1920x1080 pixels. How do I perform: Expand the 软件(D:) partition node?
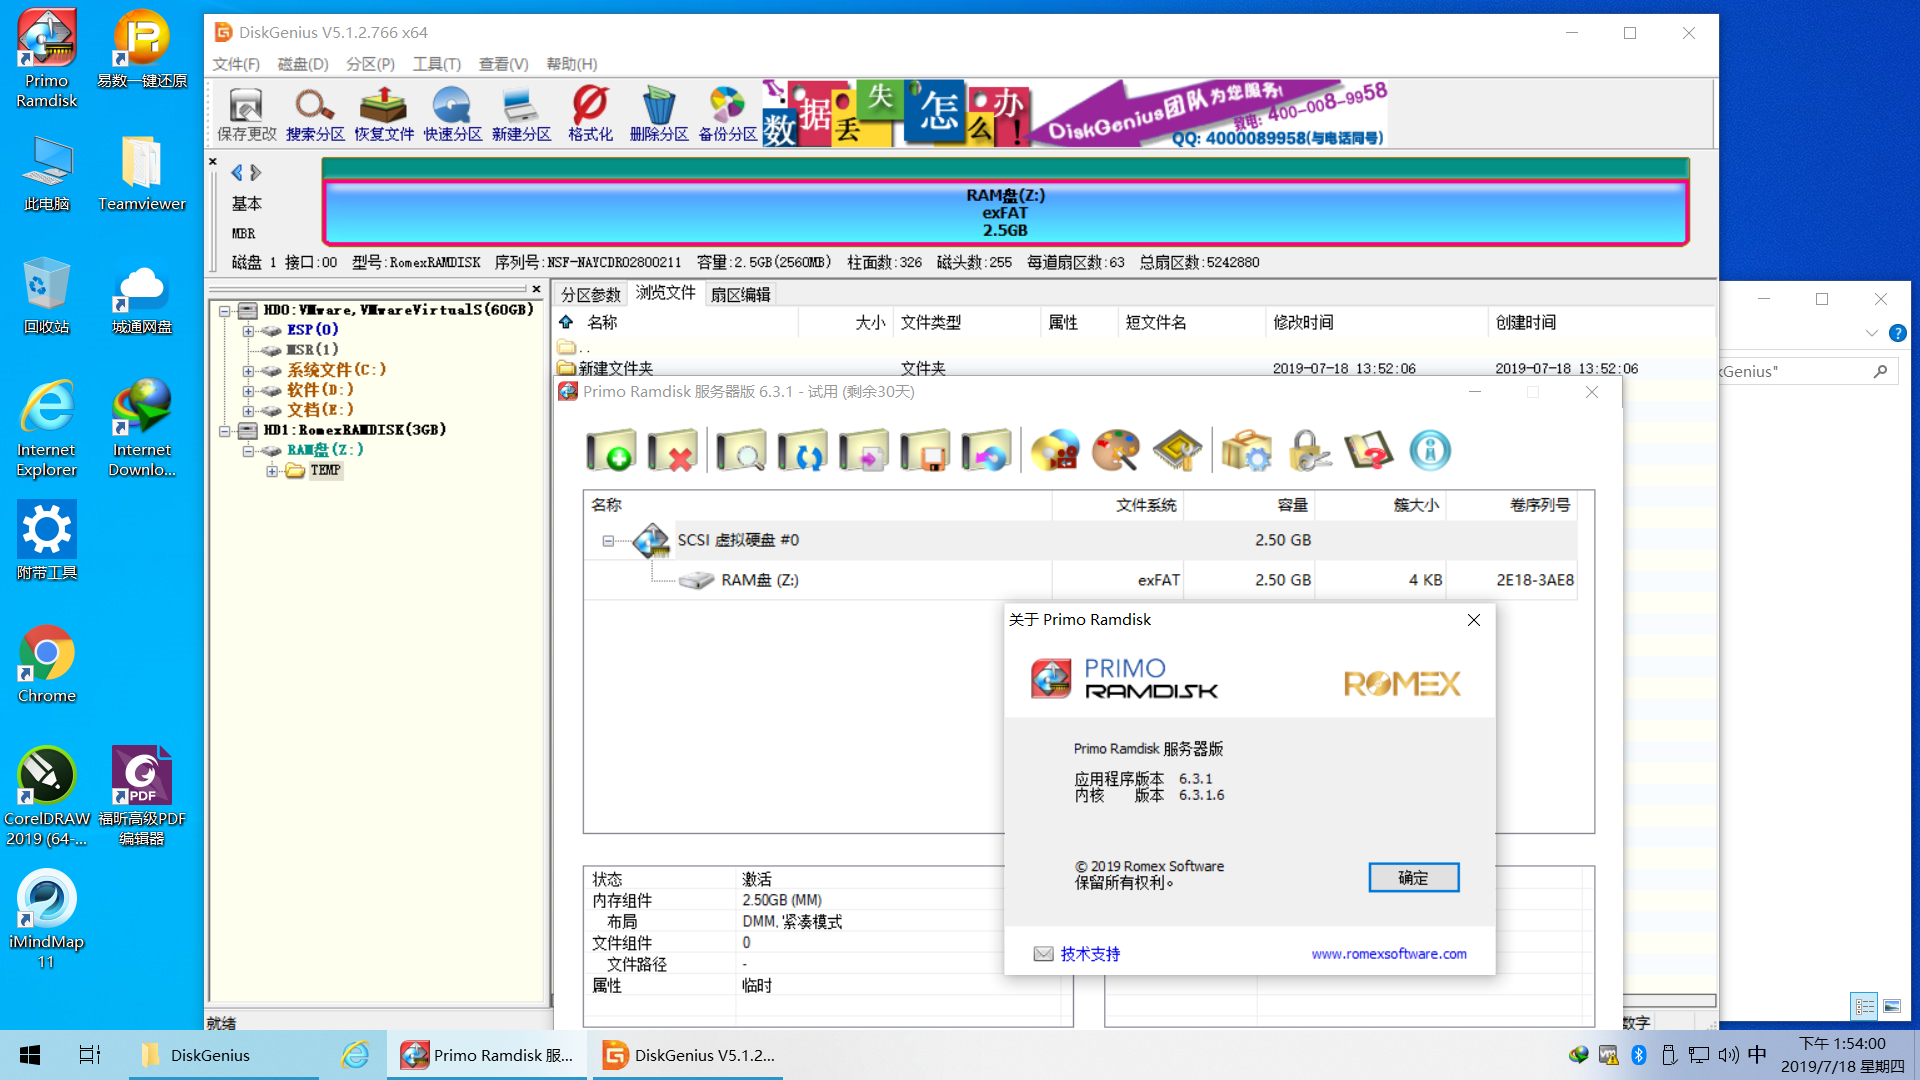[248, 390]
